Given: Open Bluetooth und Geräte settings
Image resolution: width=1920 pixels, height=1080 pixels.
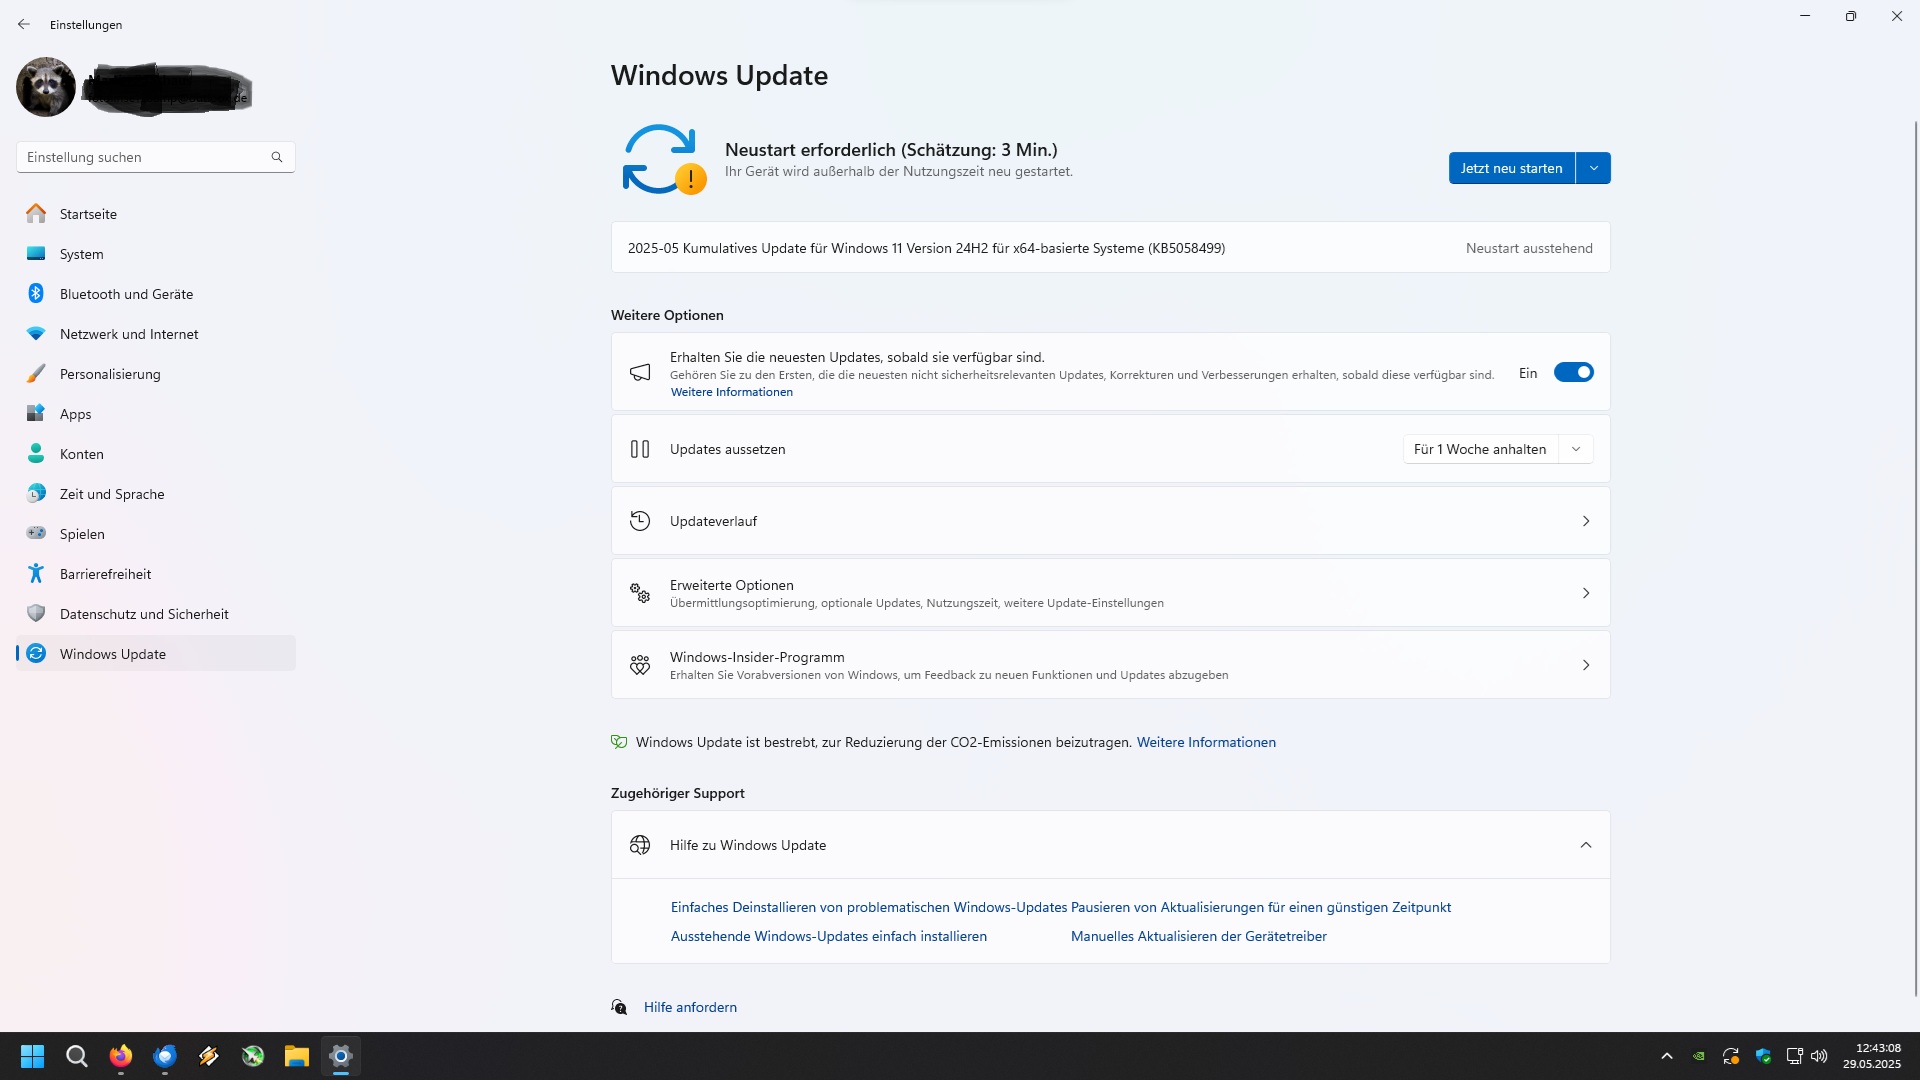Looking at the screenshot, I should [156, 294].
